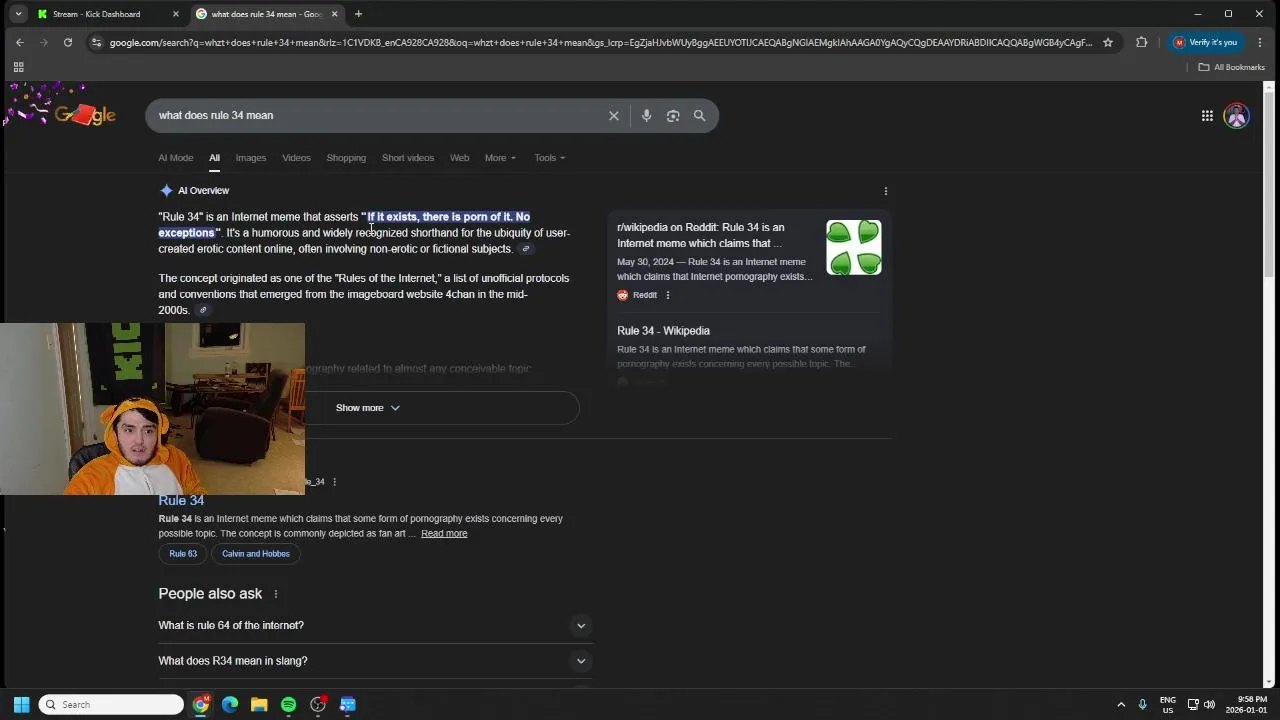Open the People also ask options menu
1280x720 pixels.
(x=276, y=594)
